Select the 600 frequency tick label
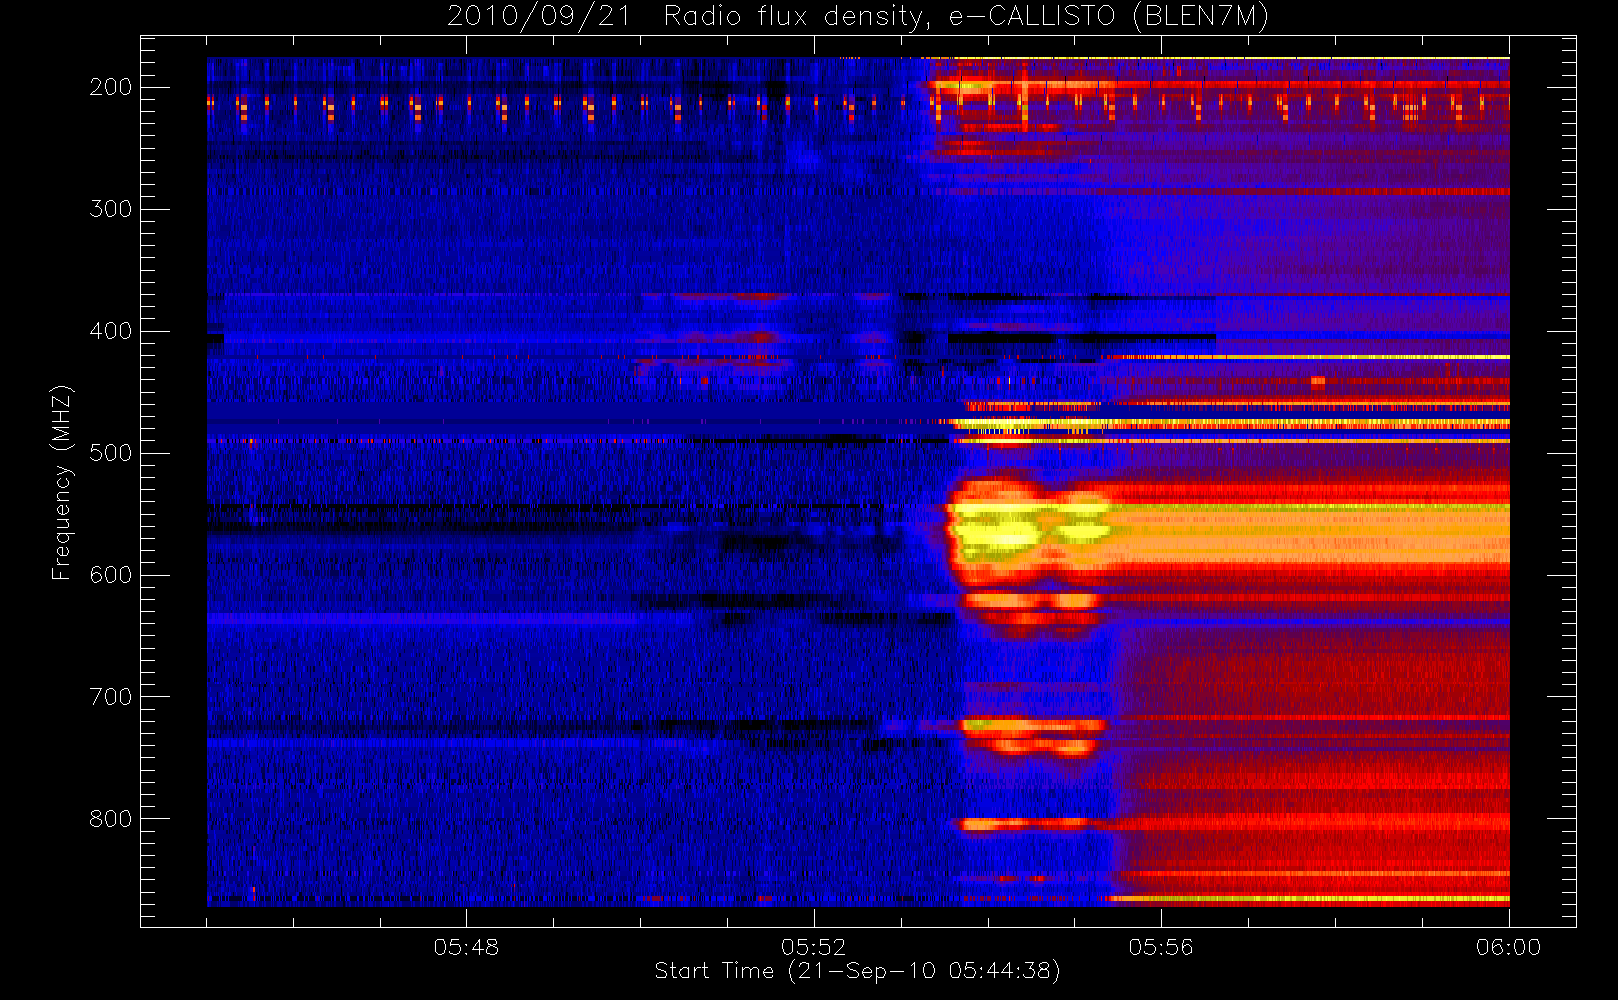1618x1000 pixels. click(x=111, y=575)
